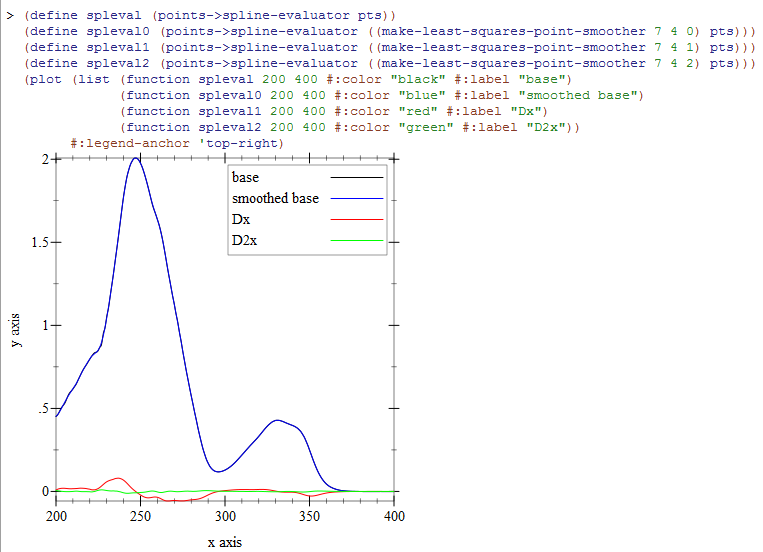Place cursor on 'define spleval0' code line
763x552 pixels.
[x=389, y=32]
